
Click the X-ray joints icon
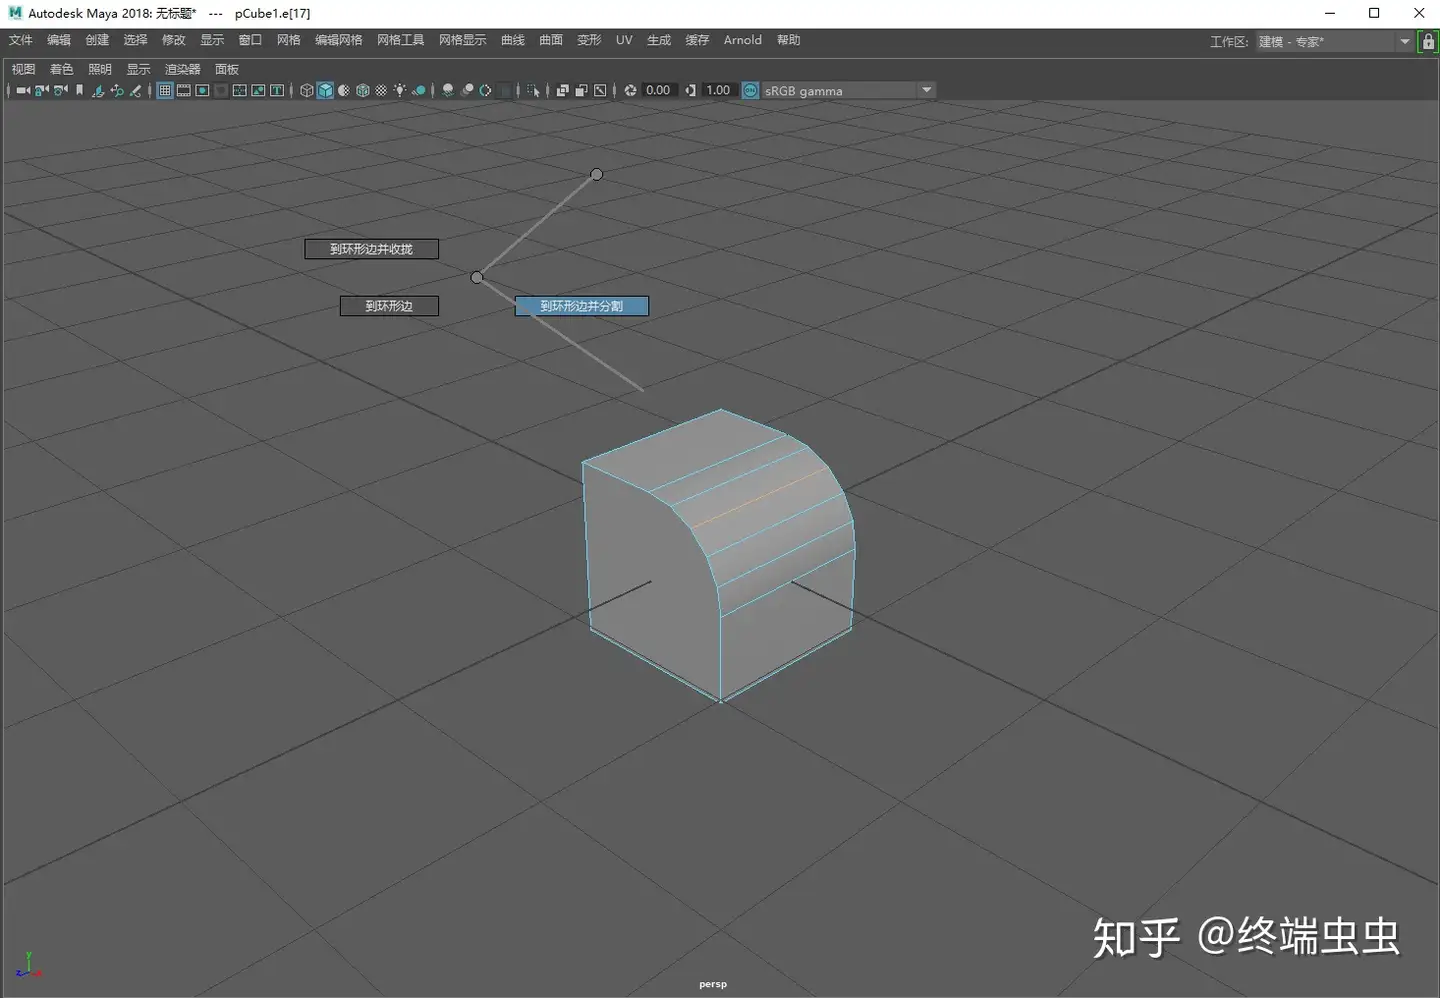click(x=600, y=90)
